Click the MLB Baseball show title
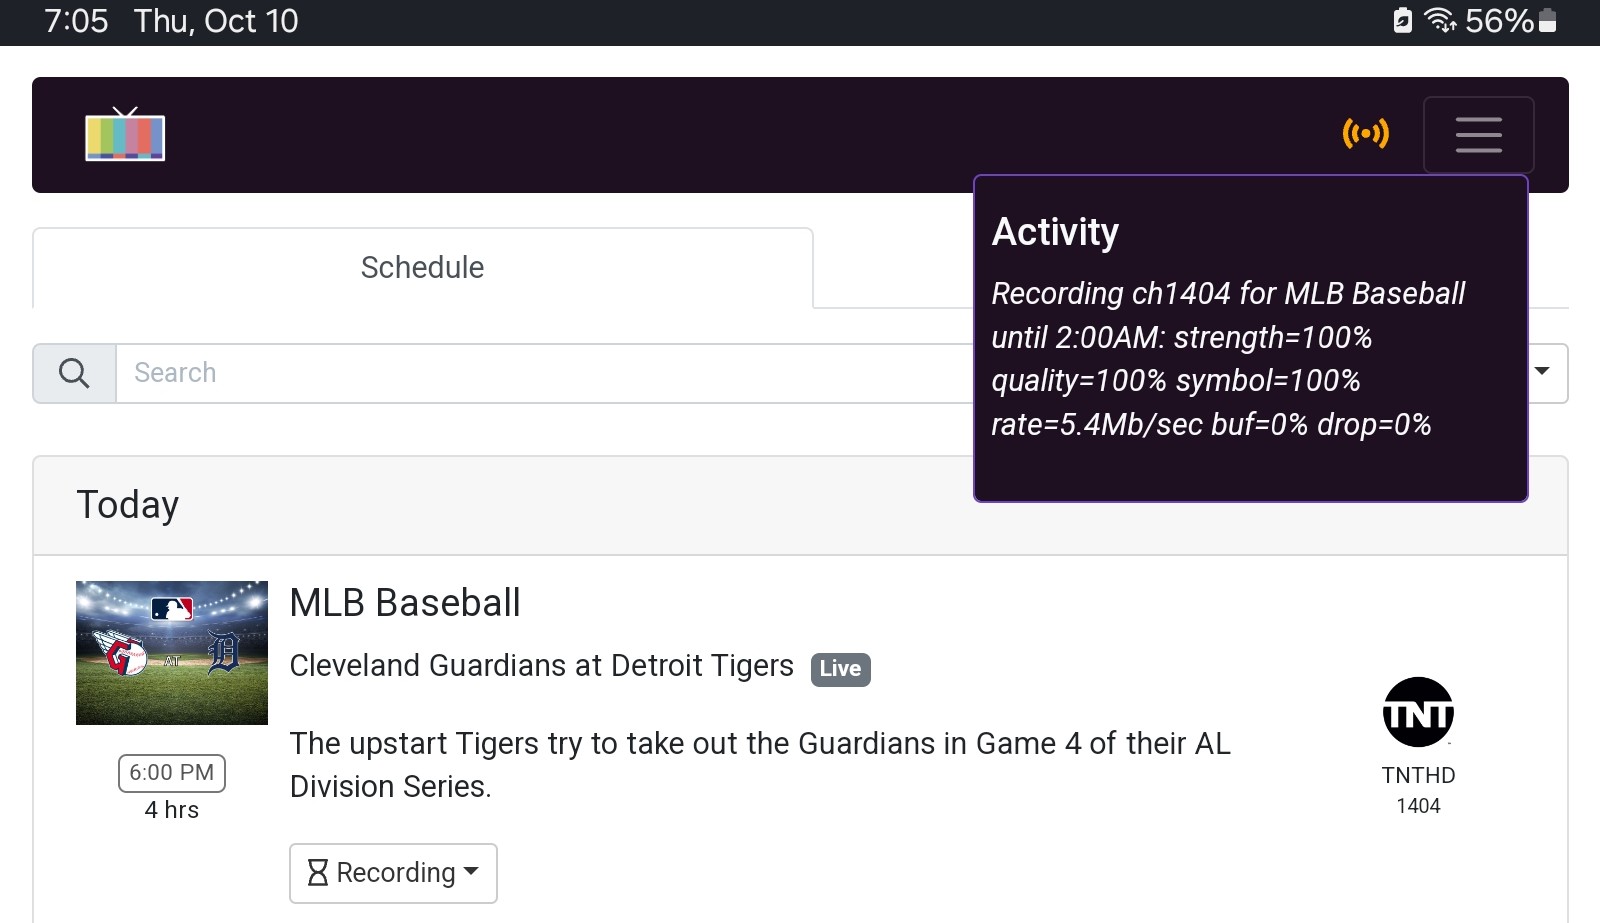Viewport: 1600px width, 923px height. point(404,603)
